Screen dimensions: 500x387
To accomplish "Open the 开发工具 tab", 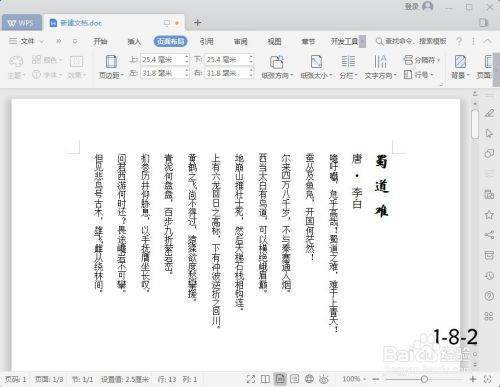I will point(345,41).
